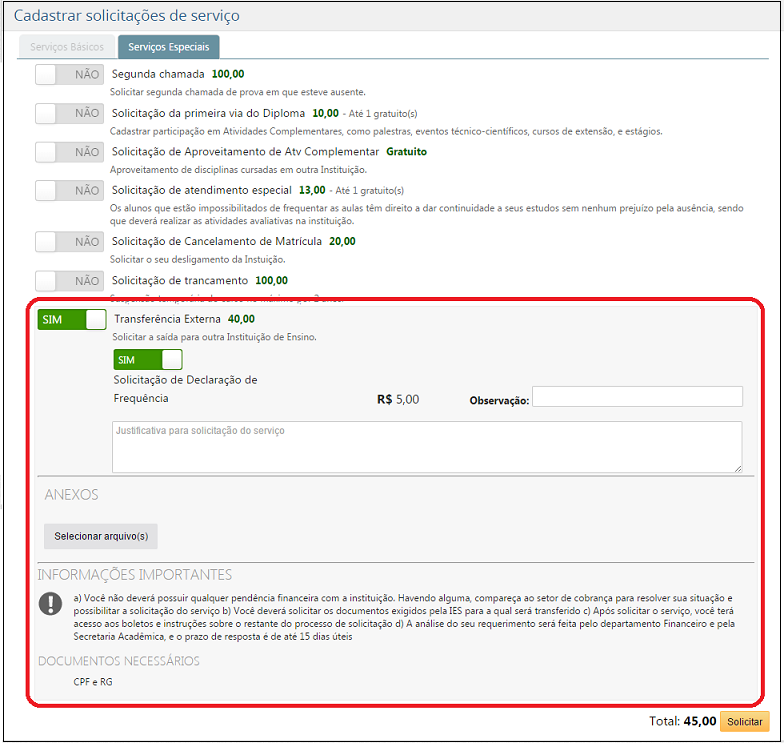Enable the Segunda chamada toggle
This screenshot has height=743, width=784.
tap(69, 75)
